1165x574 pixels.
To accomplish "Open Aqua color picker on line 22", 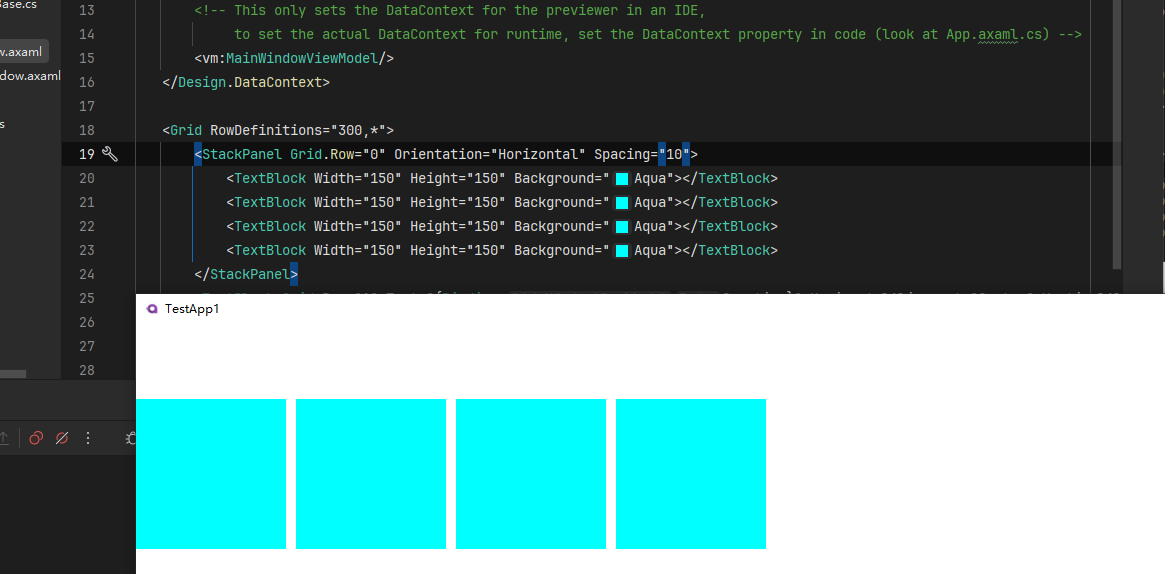I will point(621,227).
